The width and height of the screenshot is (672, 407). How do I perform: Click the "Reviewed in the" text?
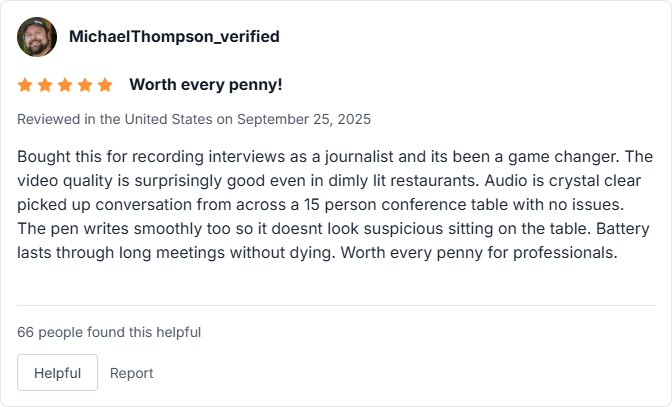69,119
